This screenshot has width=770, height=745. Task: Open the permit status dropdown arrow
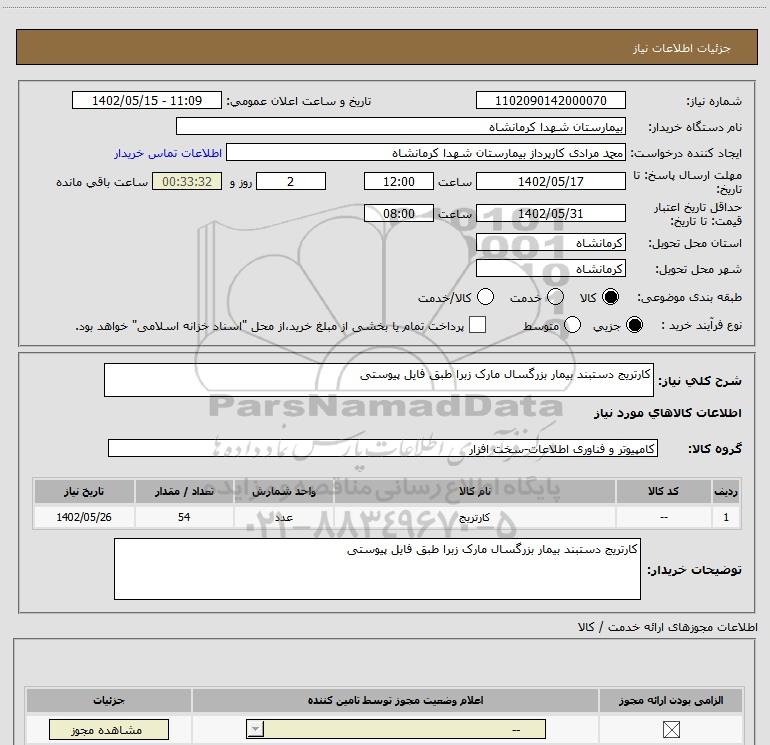(x=255, y=729)
